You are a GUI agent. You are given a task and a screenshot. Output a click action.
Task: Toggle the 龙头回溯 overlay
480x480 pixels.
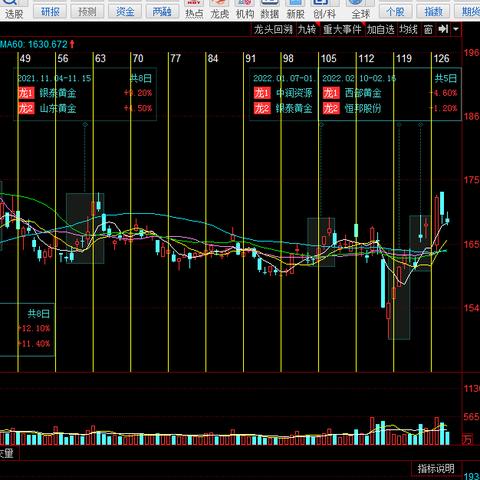(x=273, y=29)
